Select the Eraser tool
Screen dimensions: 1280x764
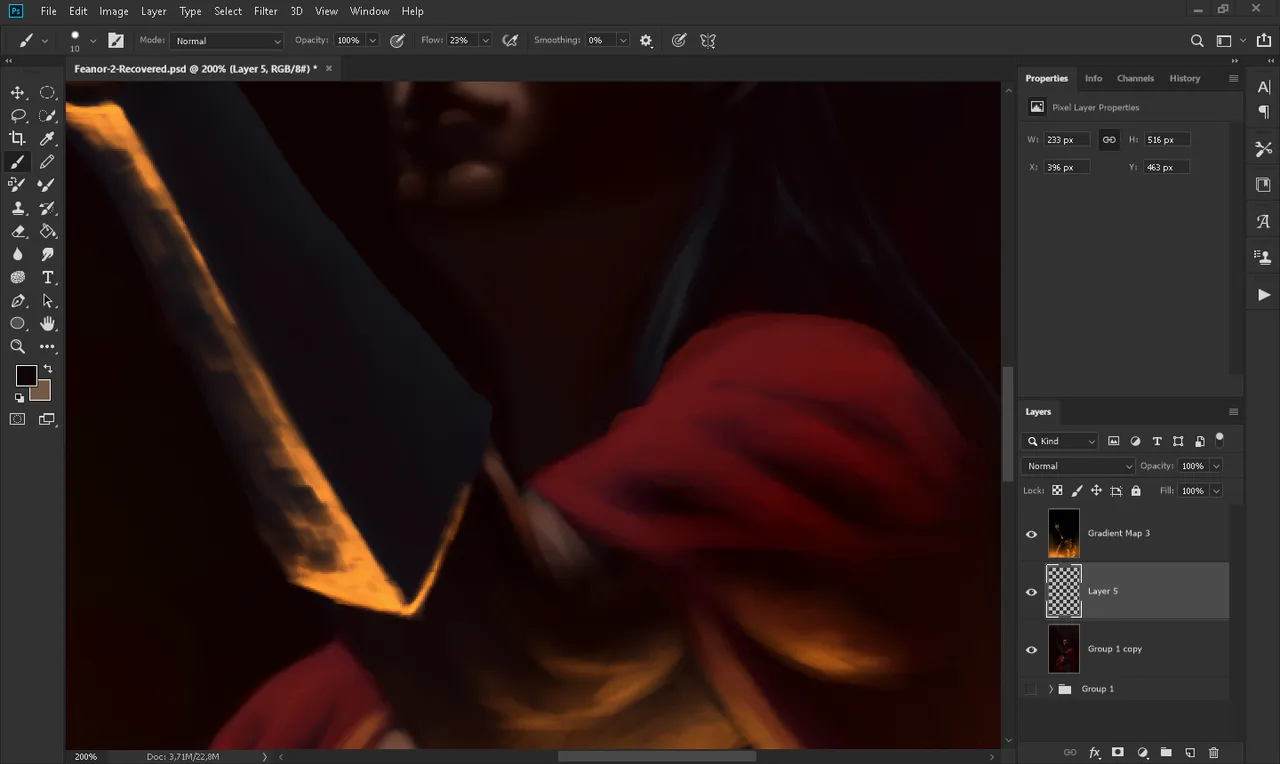click(18, 231)
